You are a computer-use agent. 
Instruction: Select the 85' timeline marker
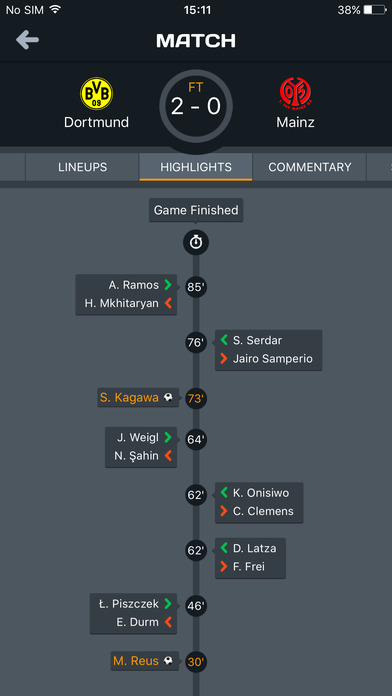point(196,287)
